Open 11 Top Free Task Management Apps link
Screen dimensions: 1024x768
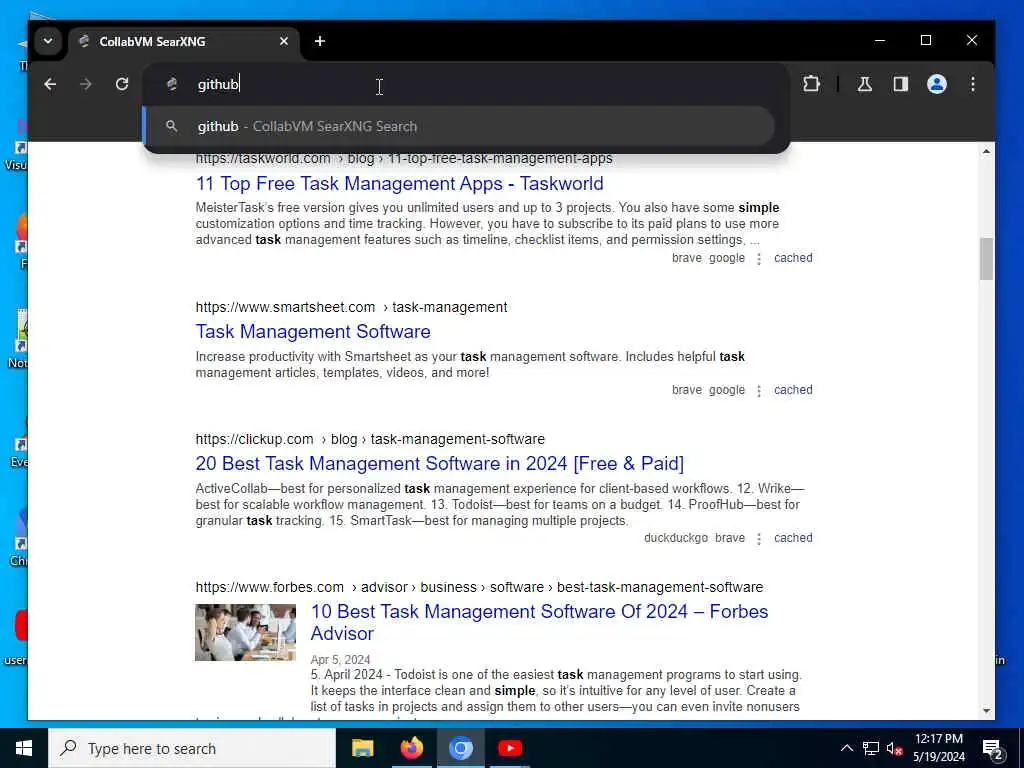click(x=399, y=184)
